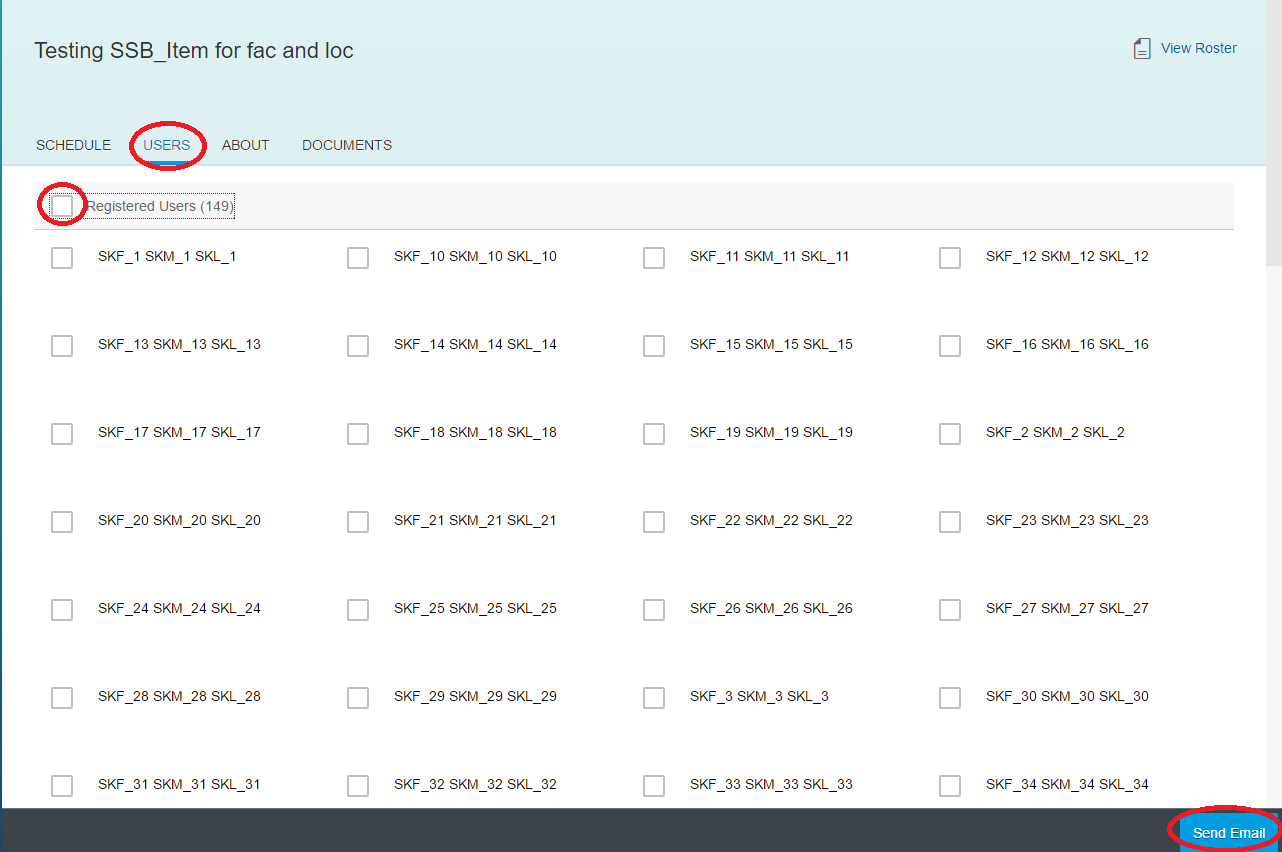The width and height of the screenshot is (1282, 852).
Task: Check the SKF_17 SKM_17 SKL_17 box
Action: pyautogui.click(x=62, y=434)
